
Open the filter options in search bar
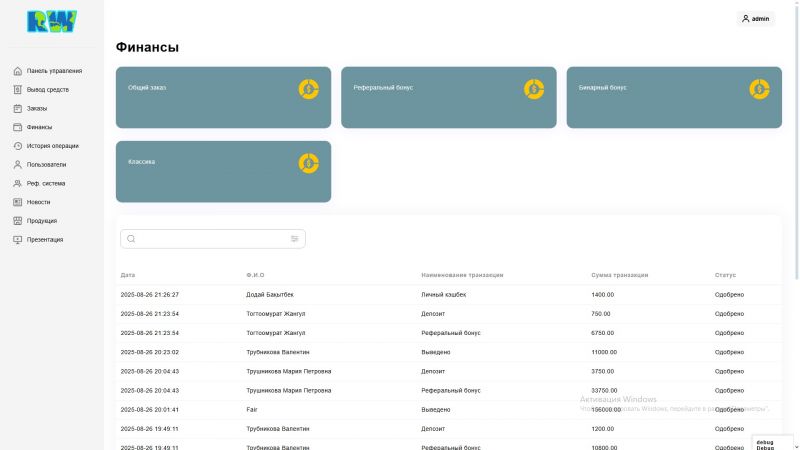295,239
